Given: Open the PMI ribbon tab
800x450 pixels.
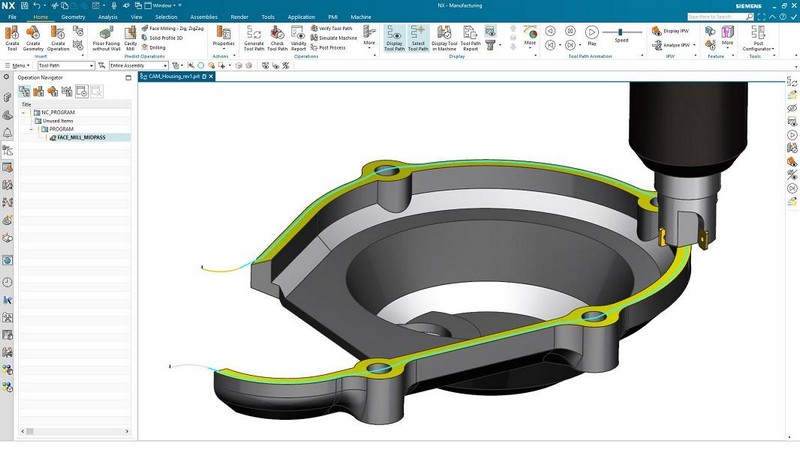Looking at the screenshot, I should click(333, 17).
